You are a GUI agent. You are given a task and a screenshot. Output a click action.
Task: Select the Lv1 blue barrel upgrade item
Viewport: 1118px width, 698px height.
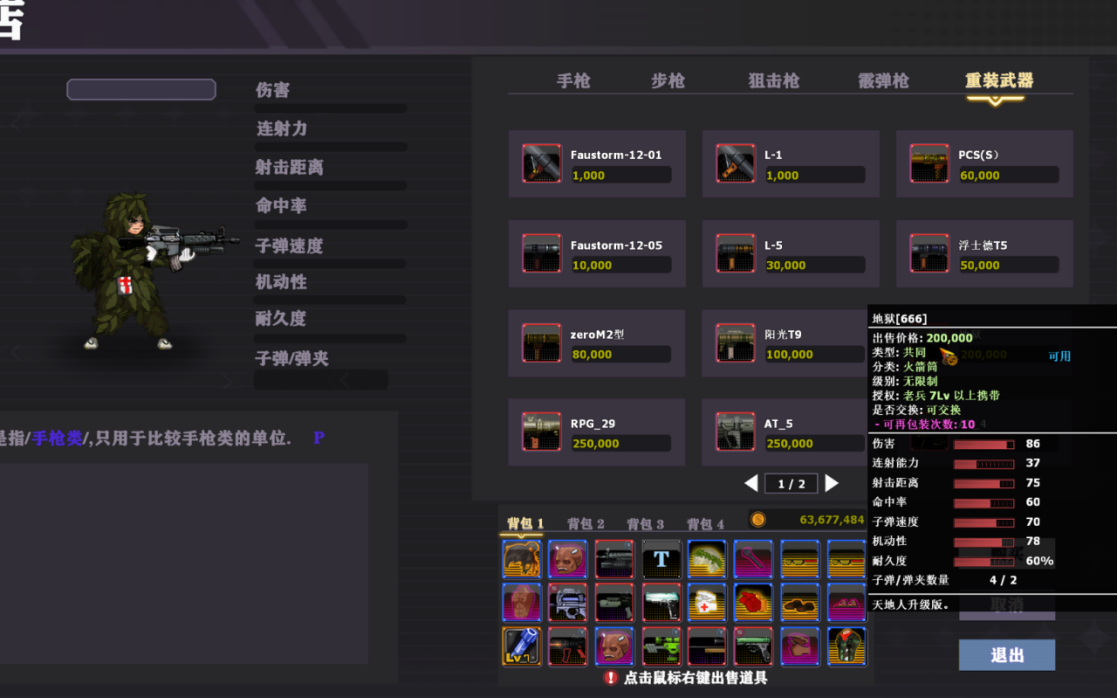point(521,646)
